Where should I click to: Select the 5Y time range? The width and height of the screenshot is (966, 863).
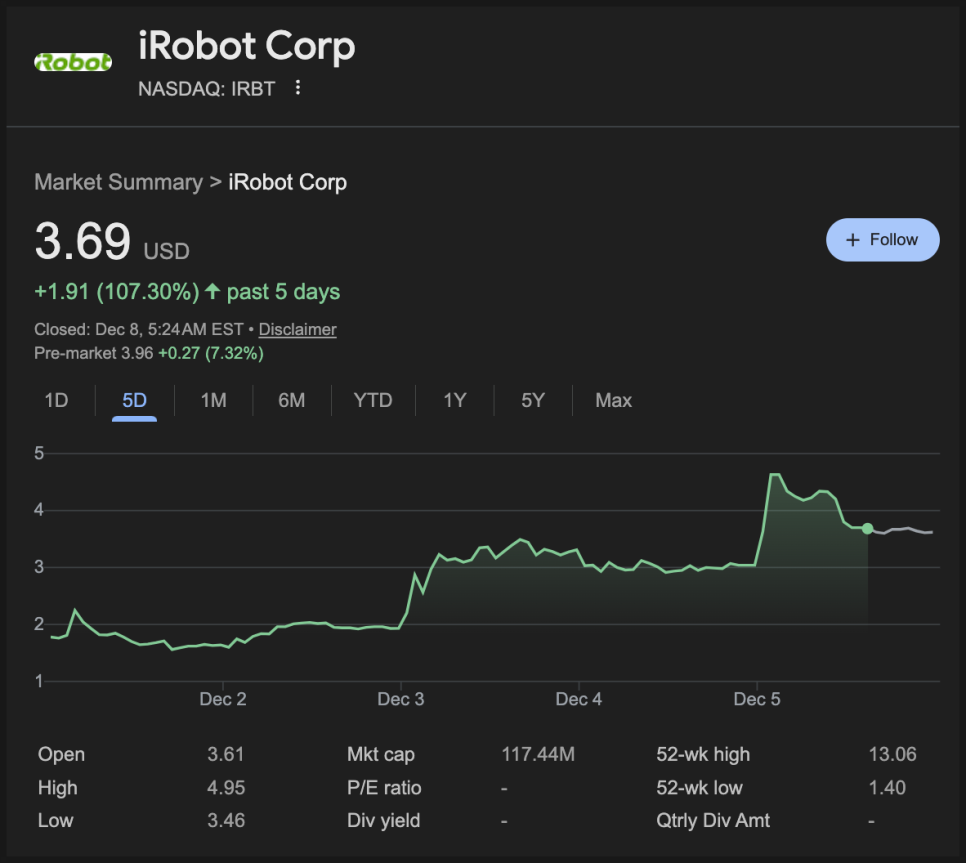click(x=533, y=400)
